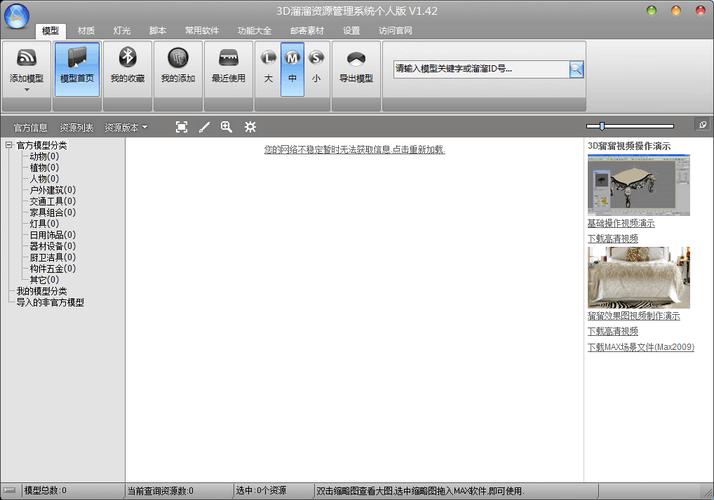Click the network error reload link

tap(354, 149)
